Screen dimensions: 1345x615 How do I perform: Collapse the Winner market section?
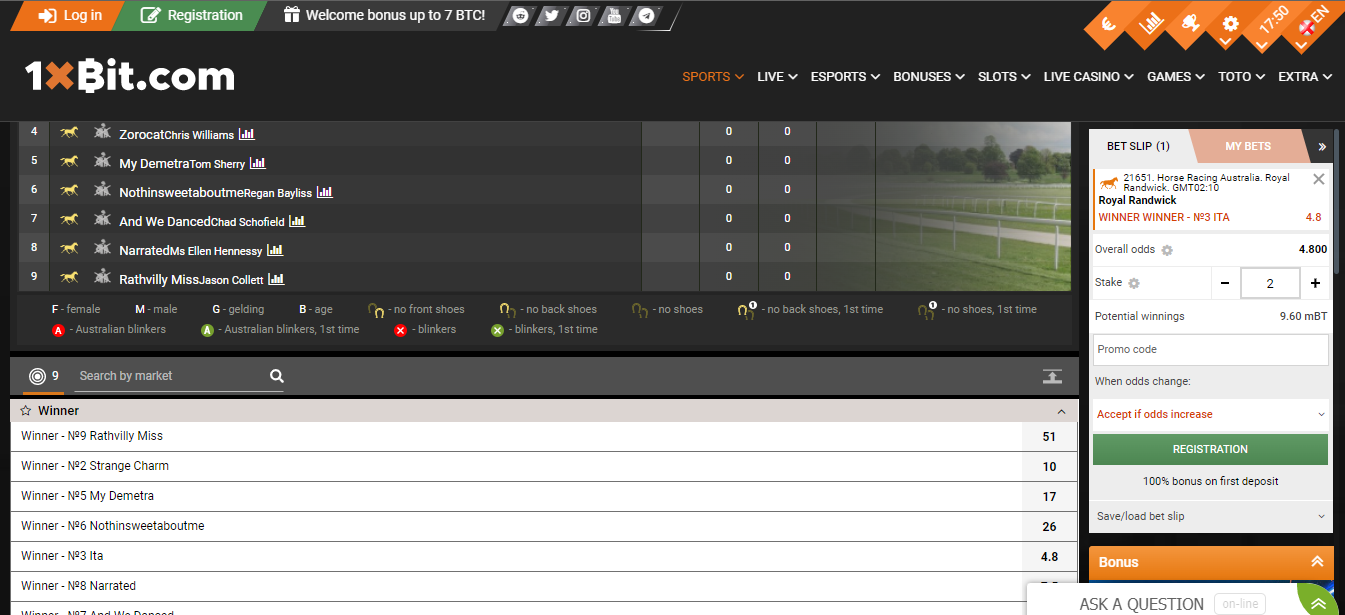(x=1061, y=411)
